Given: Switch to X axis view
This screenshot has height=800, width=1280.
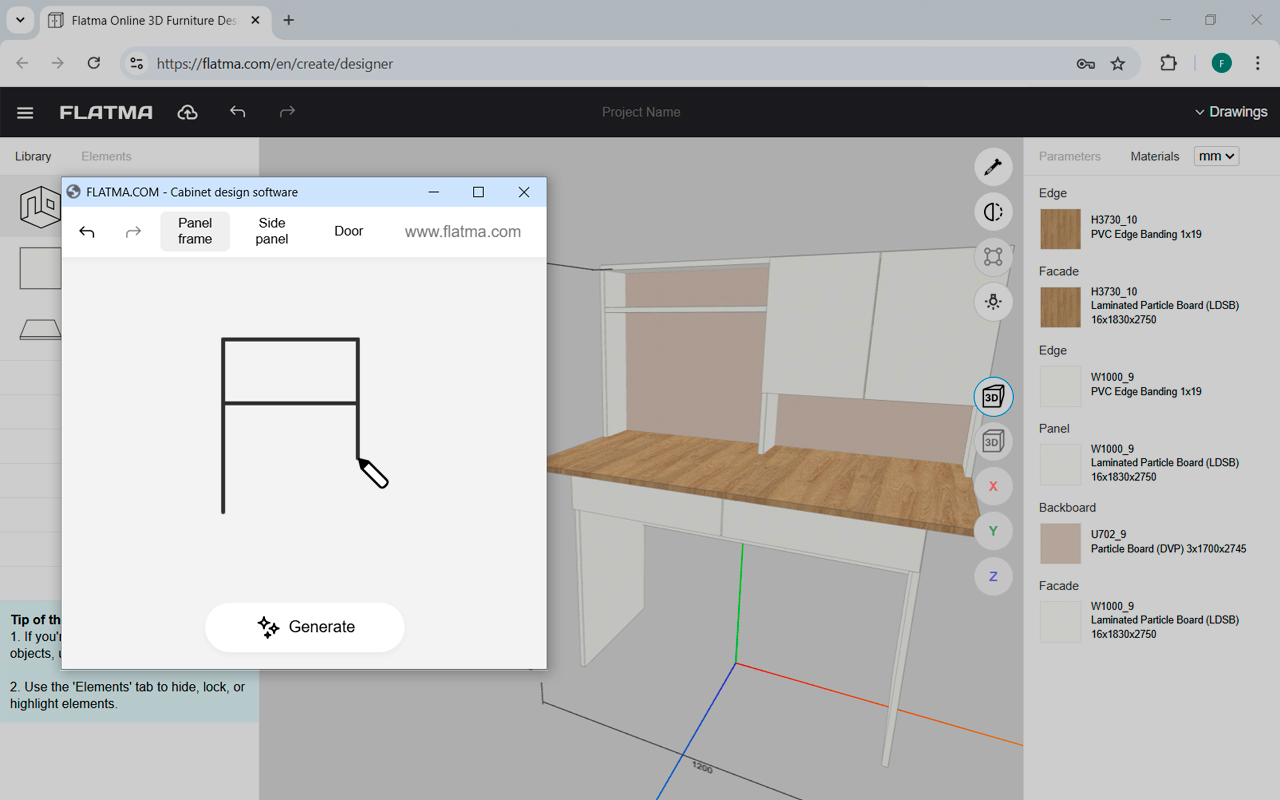Looking at the screenshot, I should tap(993, 487).
